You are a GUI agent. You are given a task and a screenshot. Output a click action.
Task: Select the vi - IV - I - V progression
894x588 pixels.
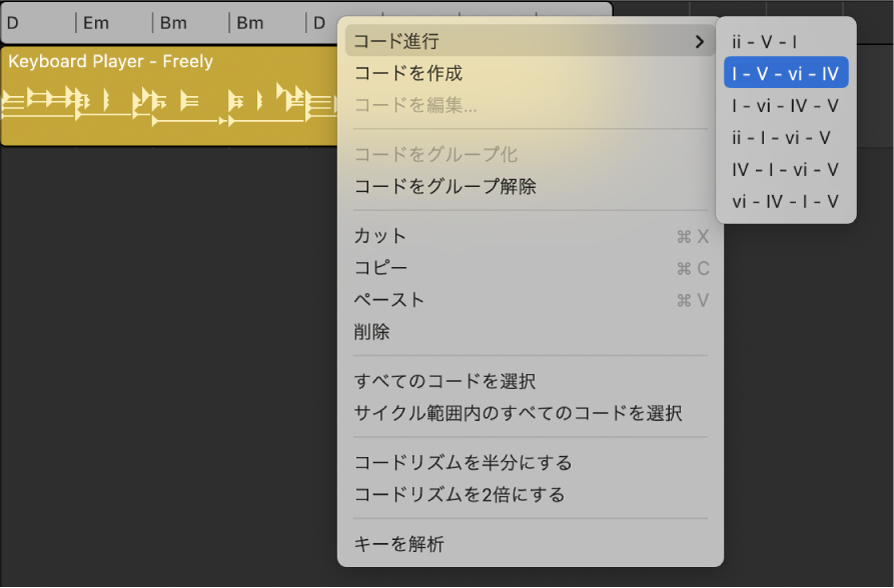pyautogui.click(x=785, y=202)
